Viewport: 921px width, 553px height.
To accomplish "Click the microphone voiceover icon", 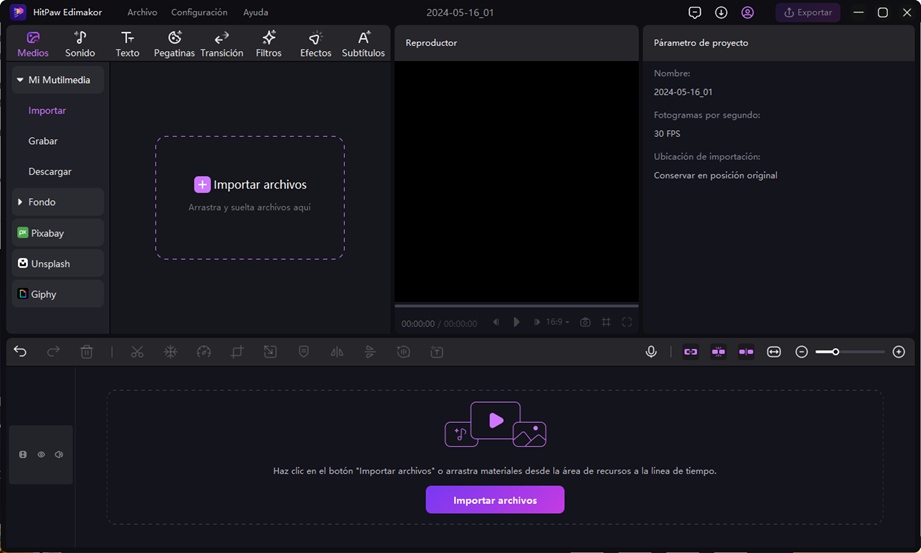I will (651, 352).
